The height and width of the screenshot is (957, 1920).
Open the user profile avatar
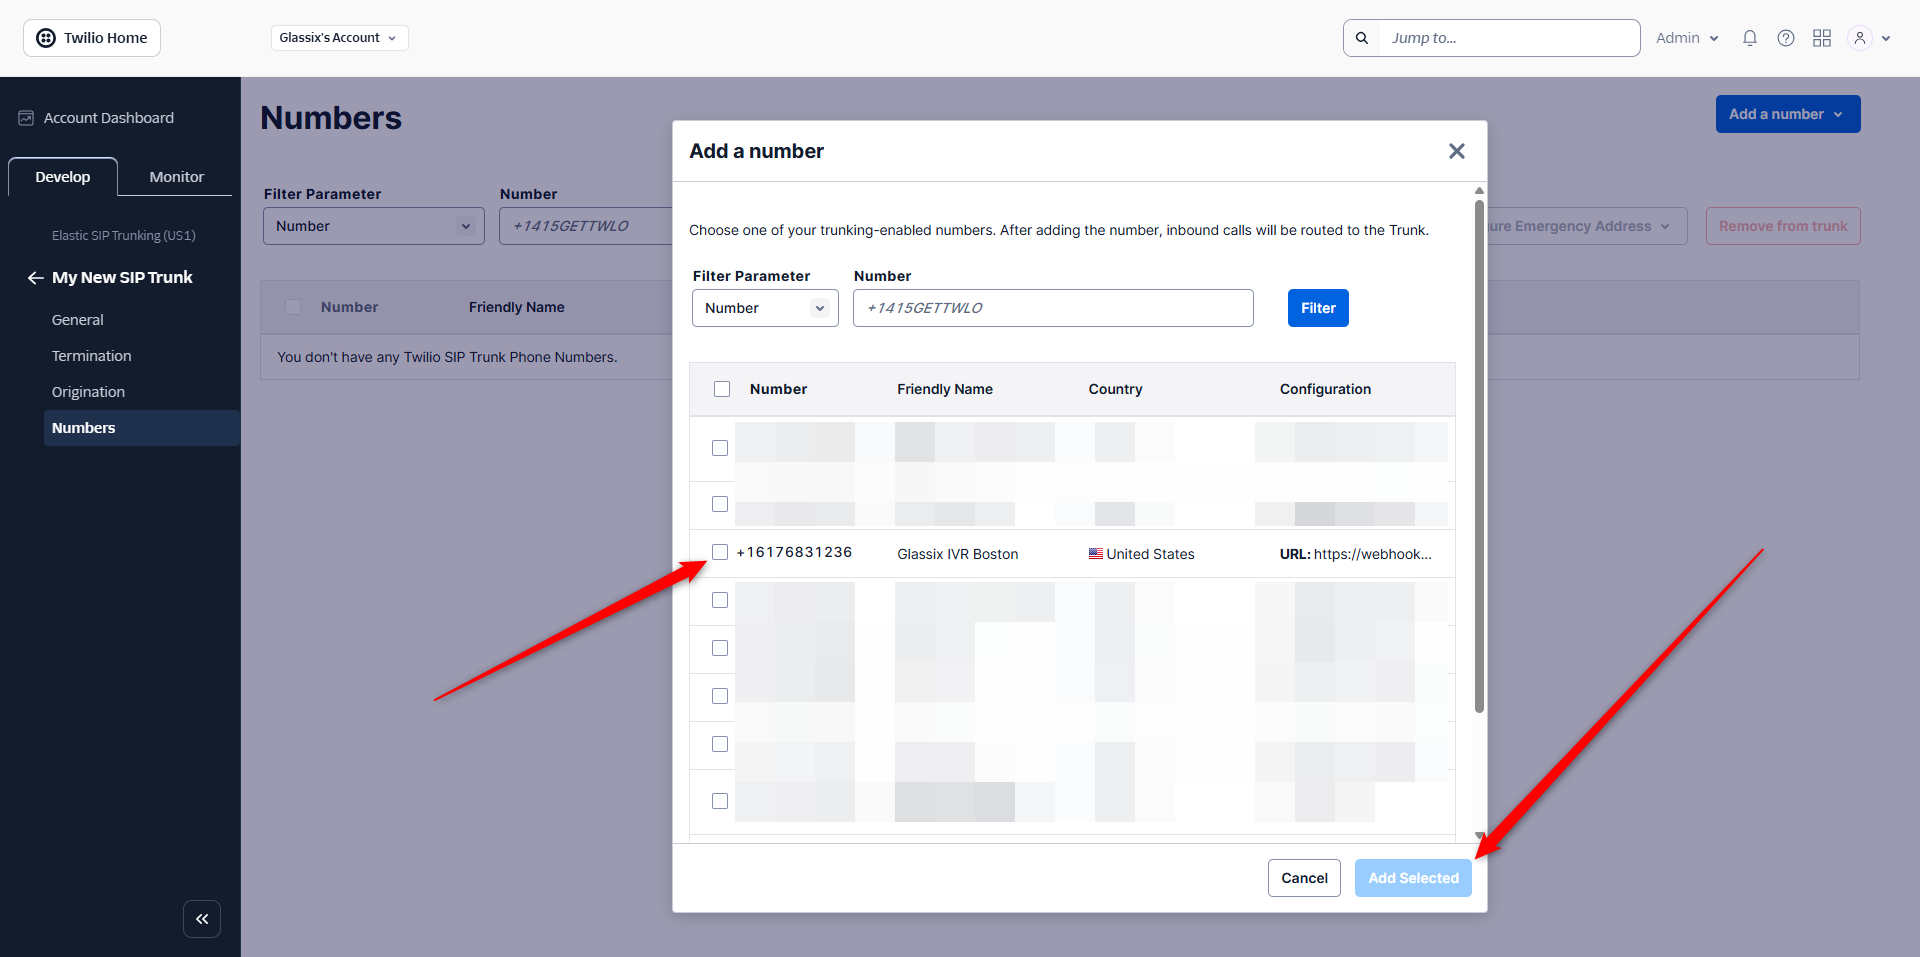coord(1859,38)
